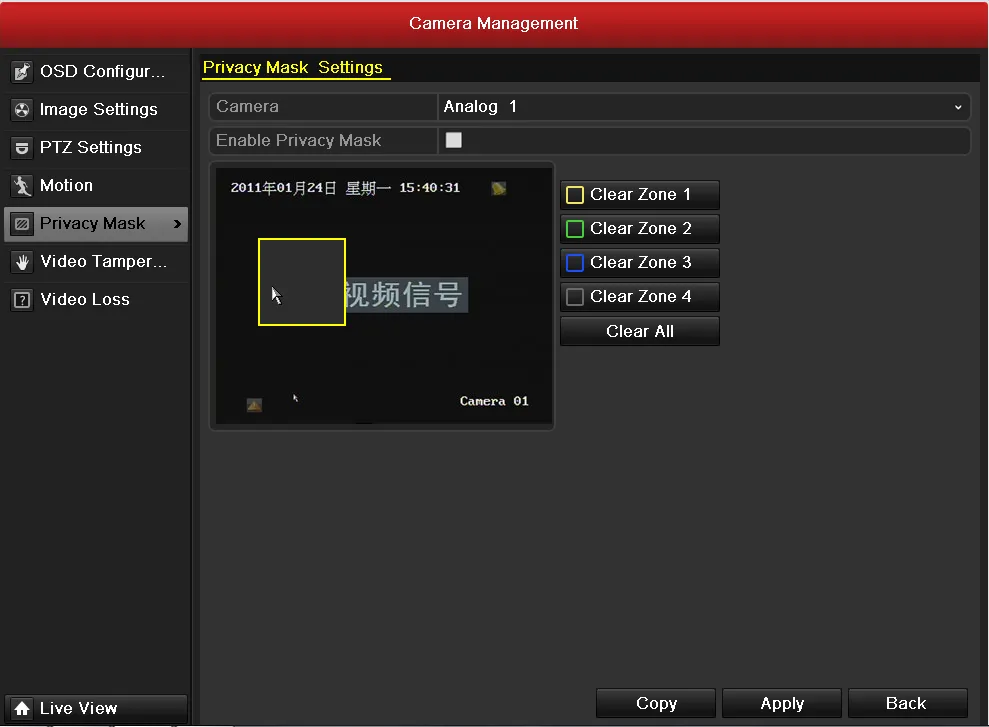Click the Video Tamper hand icon
This screenshot has height=727, width=989.
point(22,262)
